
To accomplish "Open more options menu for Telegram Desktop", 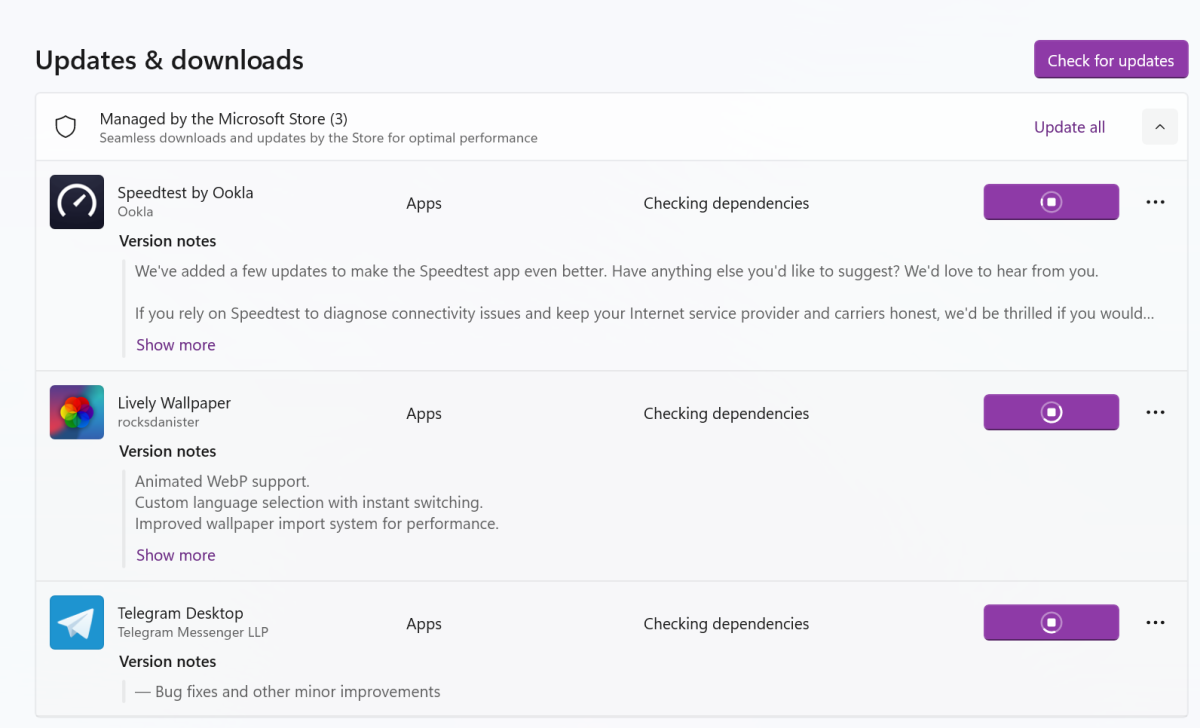I will tap(1155, 622).
